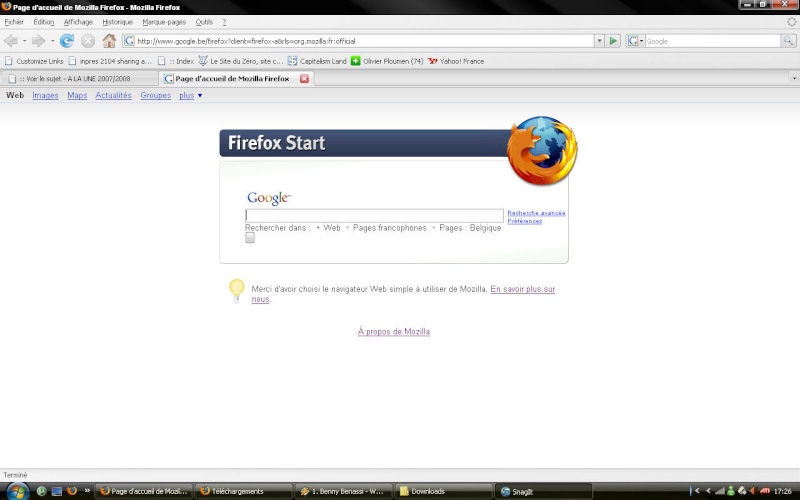Open 'À propos de Mozilla' link
Screen dimensions: 800x500
click(393, 332)
